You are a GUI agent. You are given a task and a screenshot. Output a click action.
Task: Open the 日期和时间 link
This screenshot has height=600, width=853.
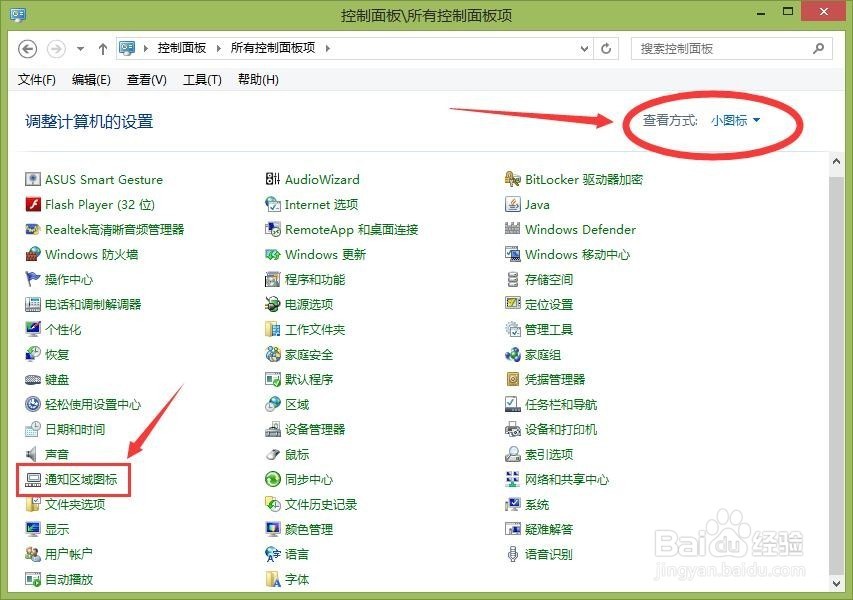(75, 430)
